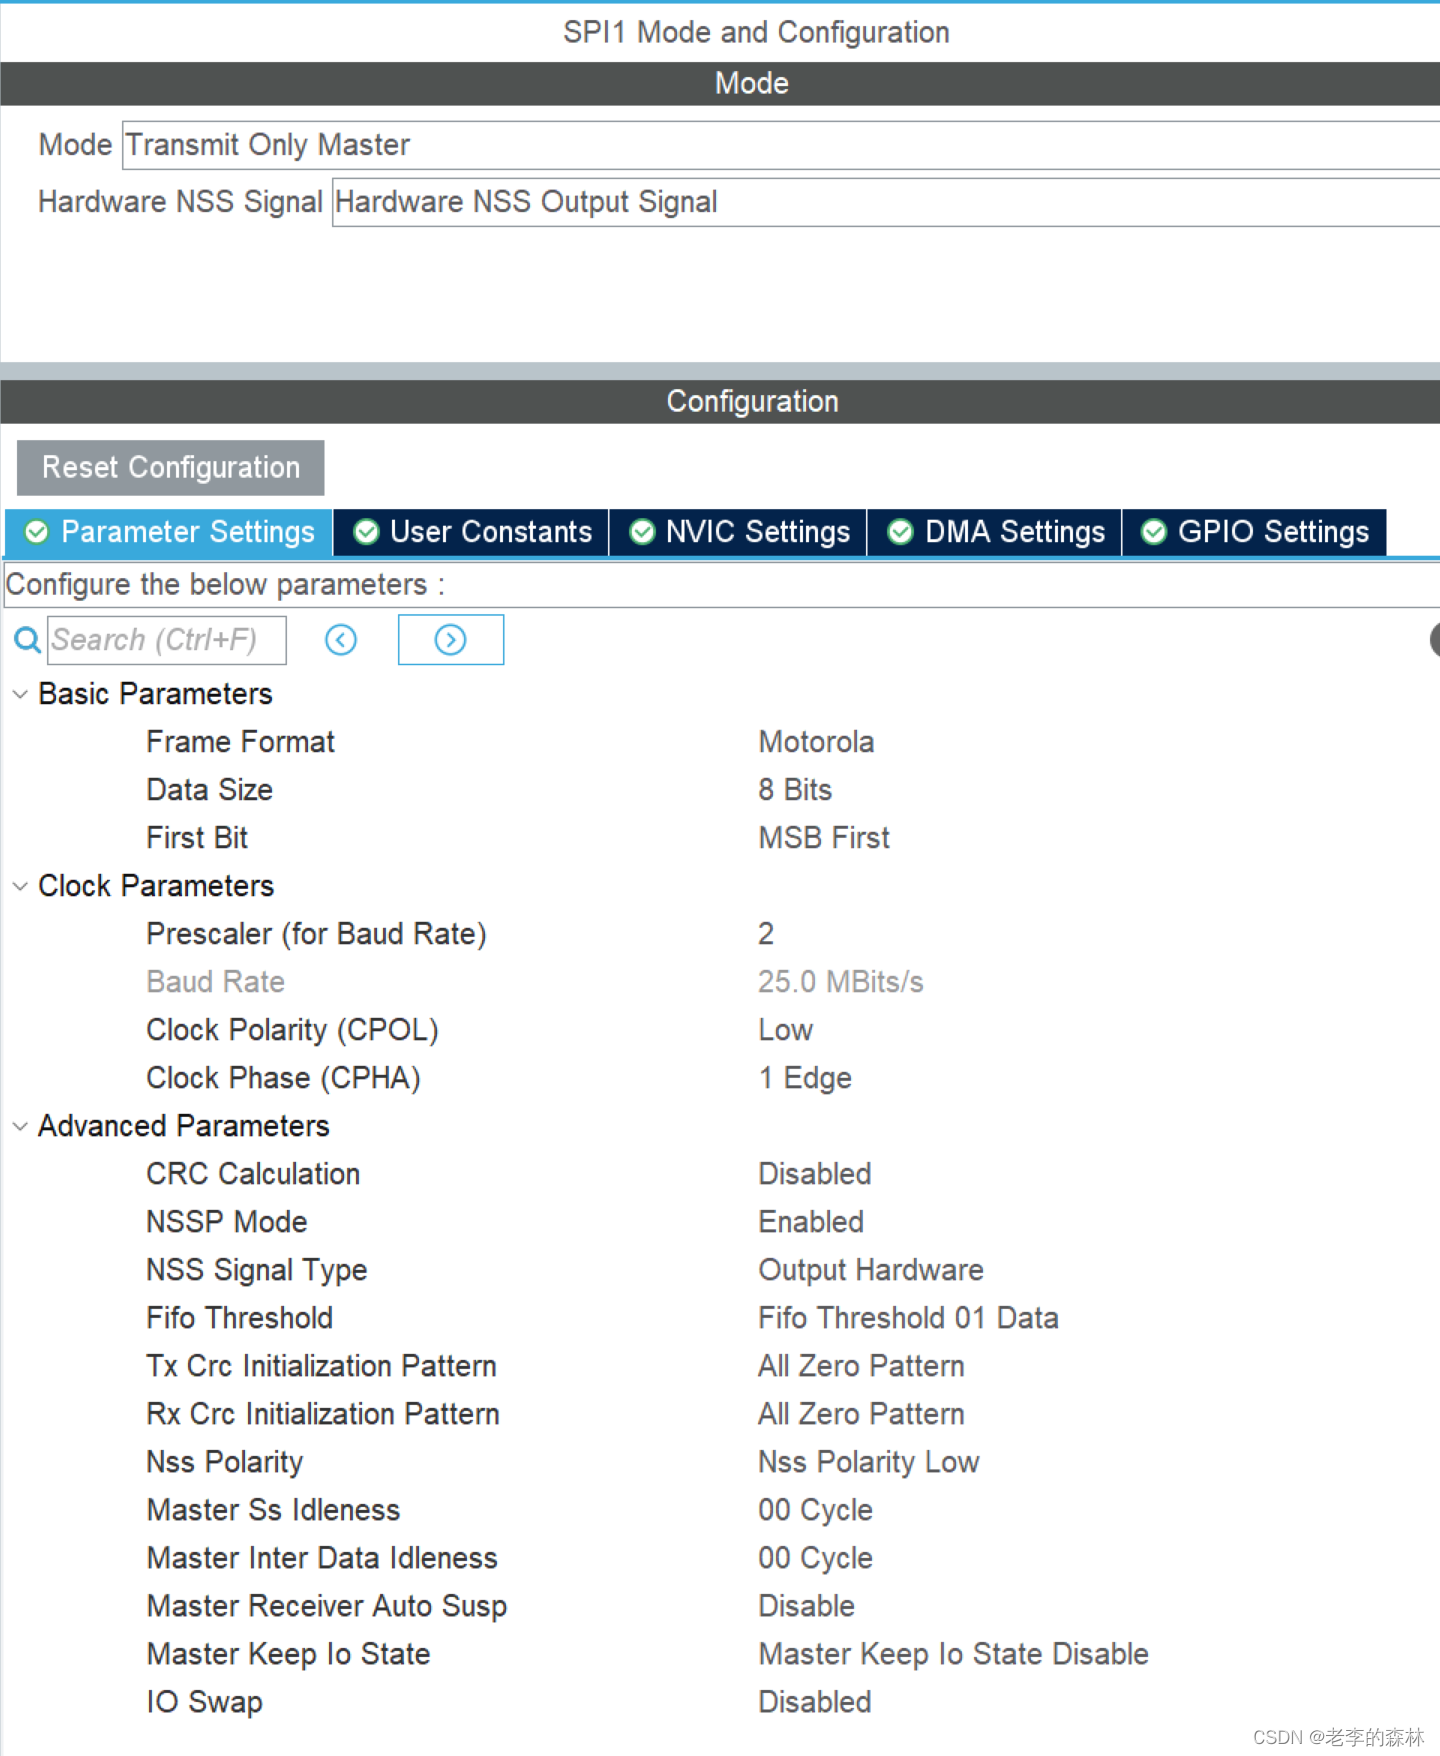The height and width of the screenshot is (1756, 1440).
Task: Select the IO Swap row
Action: (x=204, y=1702)
